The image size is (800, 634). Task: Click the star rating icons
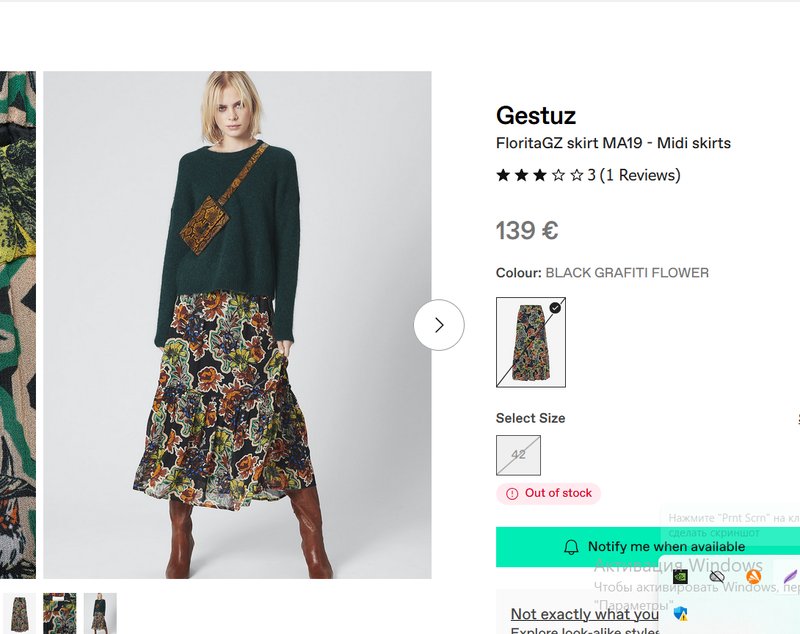[x=540, y=175]
